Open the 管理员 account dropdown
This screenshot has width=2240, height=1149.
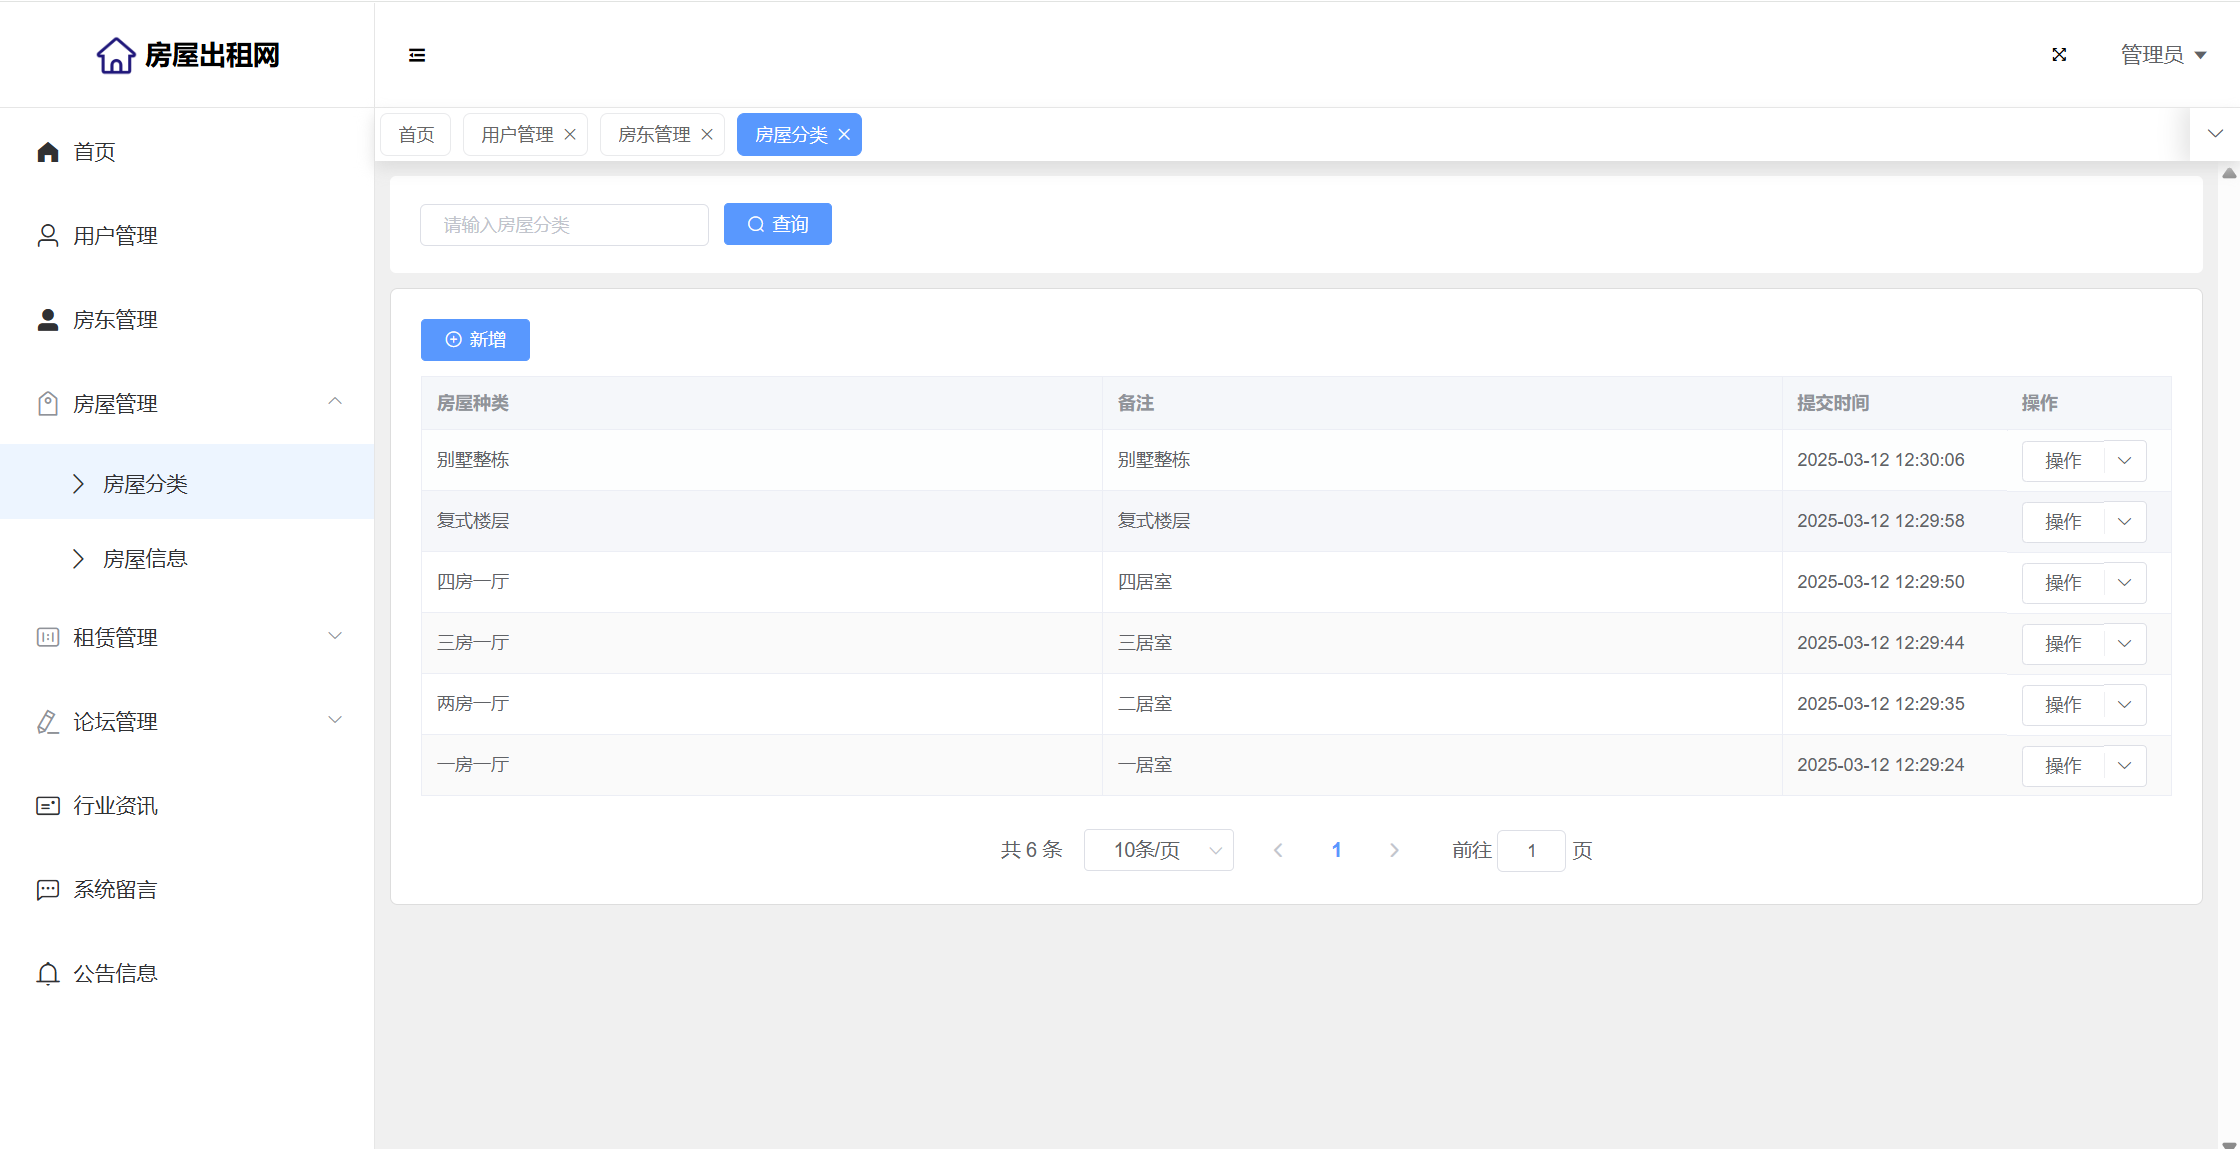[2163, 55]
